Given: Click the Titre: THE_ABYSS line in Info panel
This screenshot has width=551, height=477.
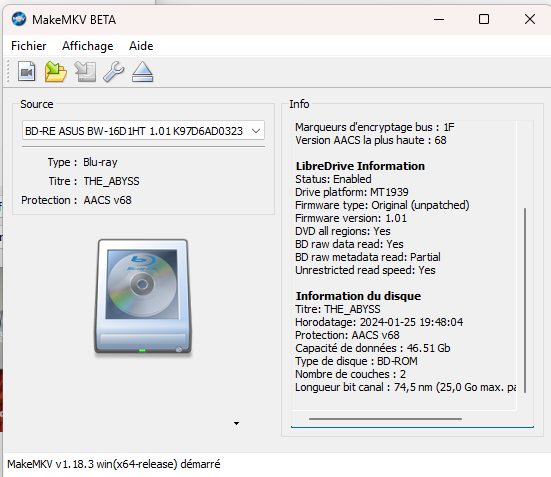Looking at the screenshot, I should tap(338, 309).
